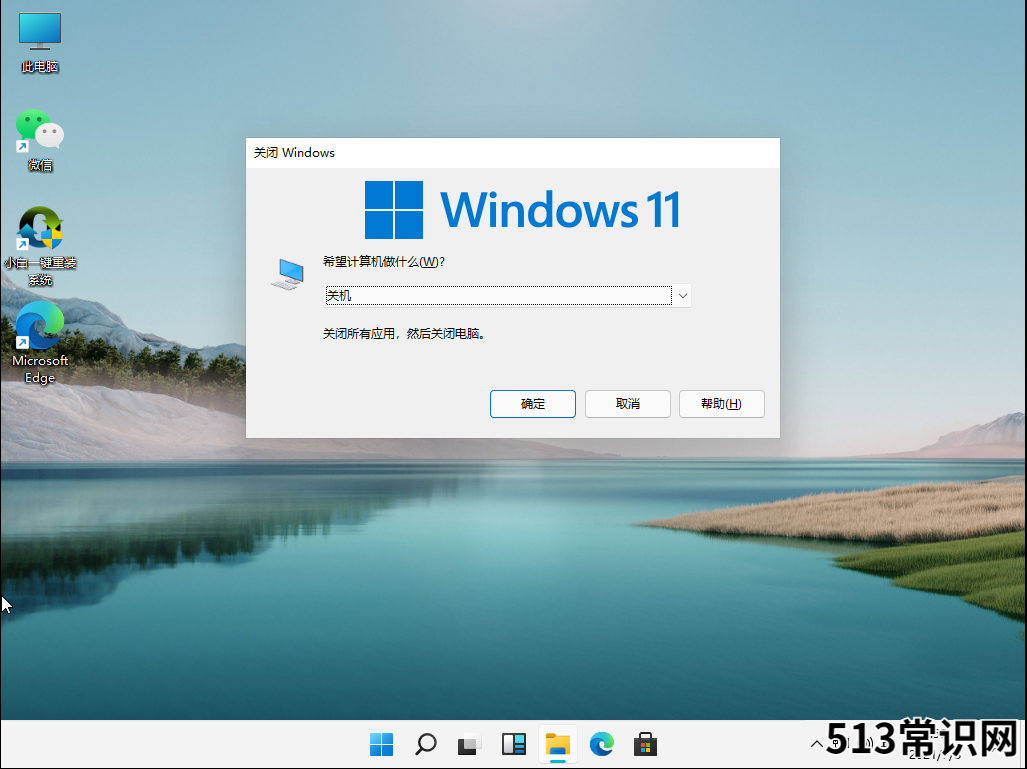This screenshot has height=769, width=1027.
Task: Open the Windows Start menu
Action: [381, 744]
